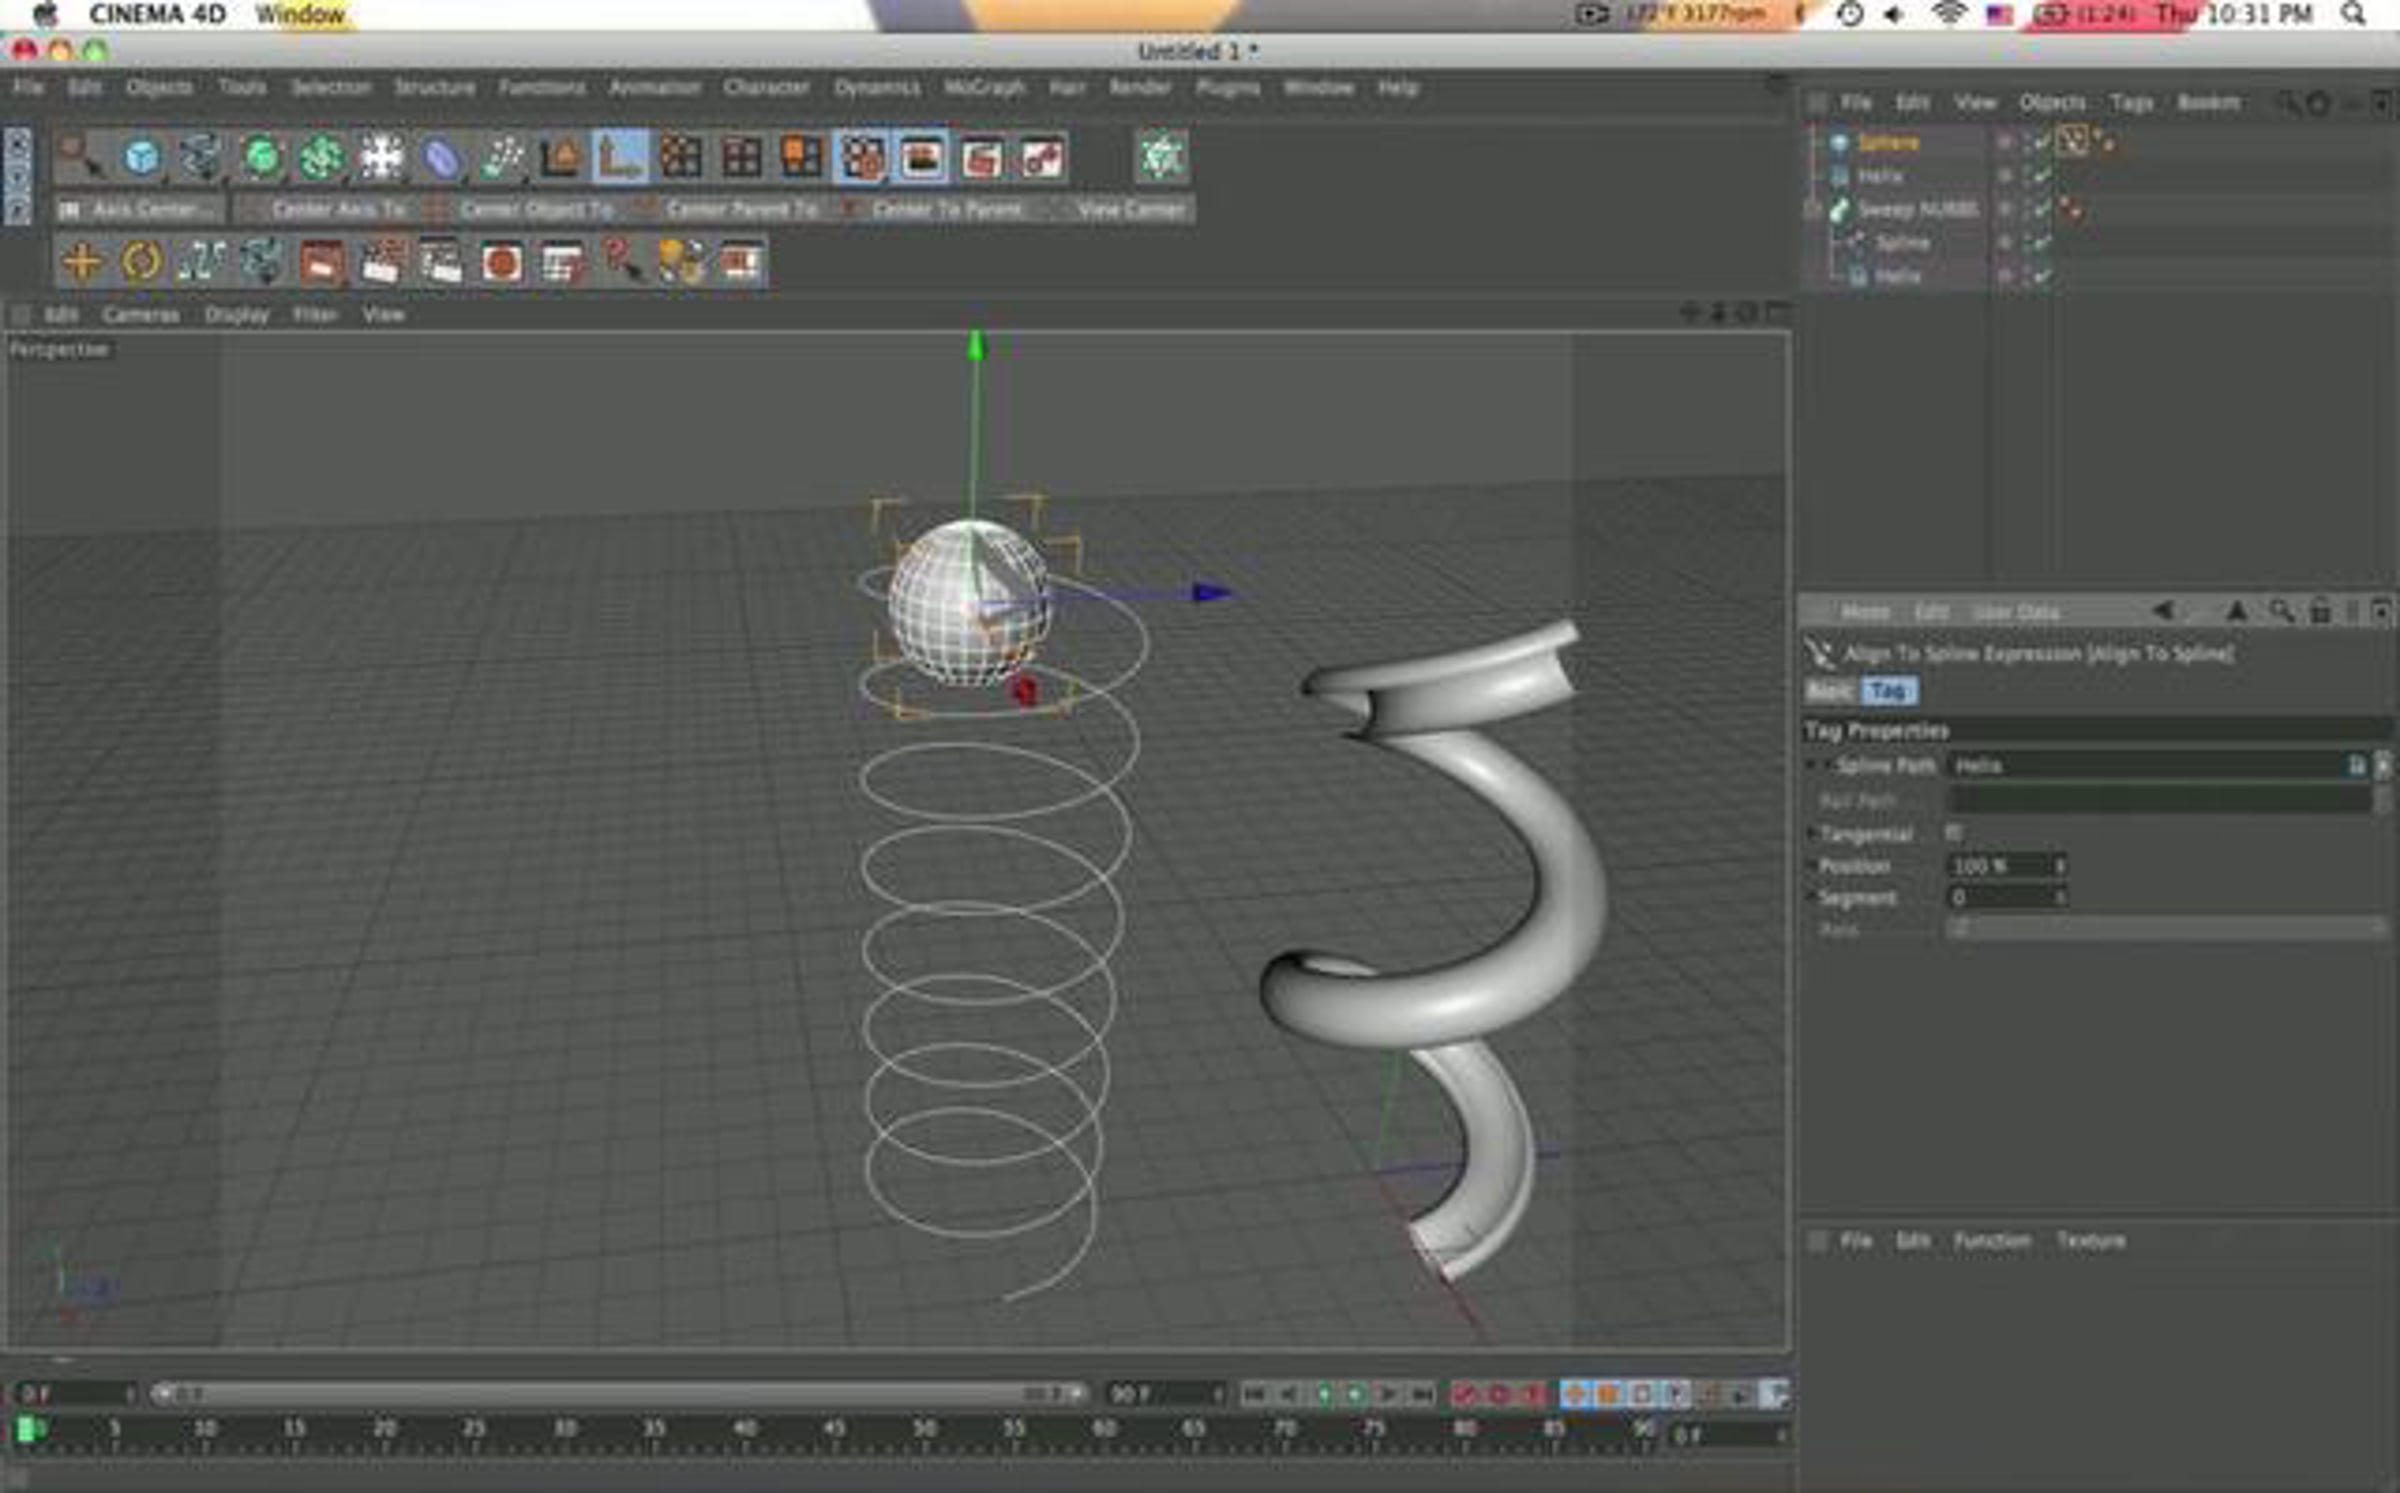
Task: Open the MoGraph menu
Action: pos(984,88)
